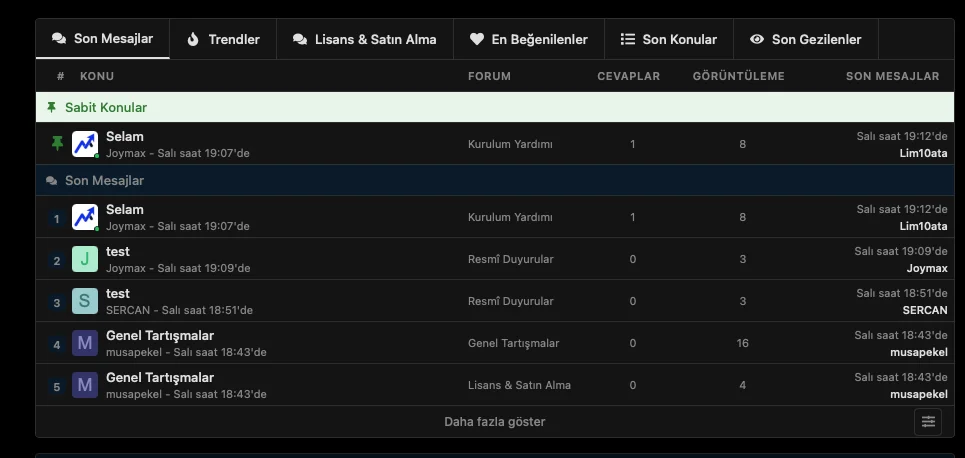
Task: Collapse the Sabit Konular section header
Action: point(105,107)
